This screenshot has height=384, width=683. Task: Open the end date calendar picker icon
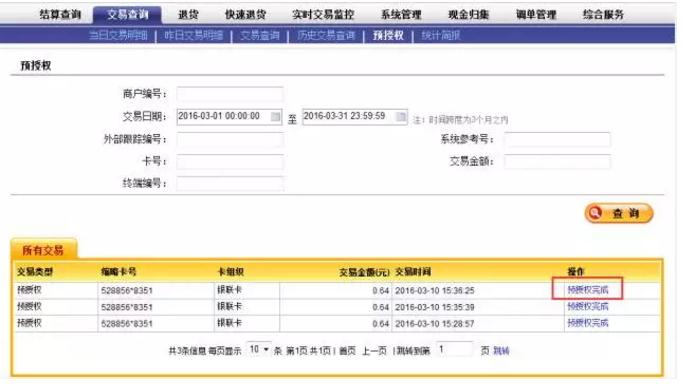[401, 116]
